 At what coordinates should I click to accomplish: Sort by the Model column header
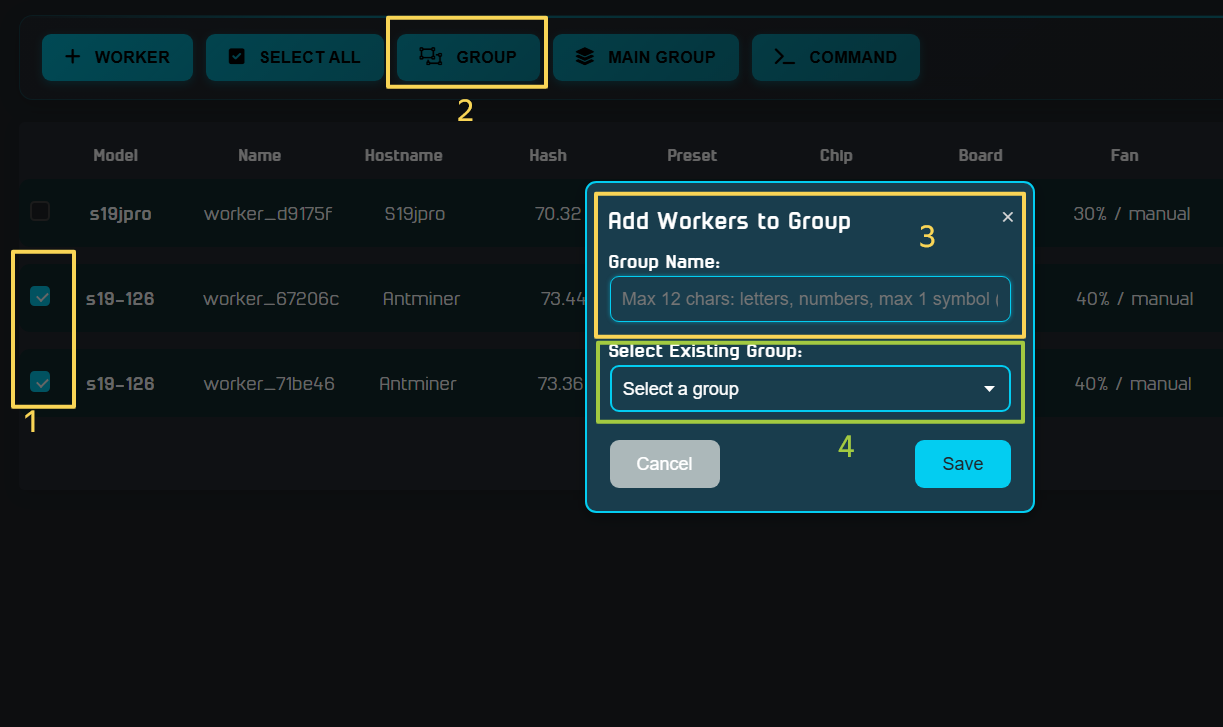tap(116, 155)
